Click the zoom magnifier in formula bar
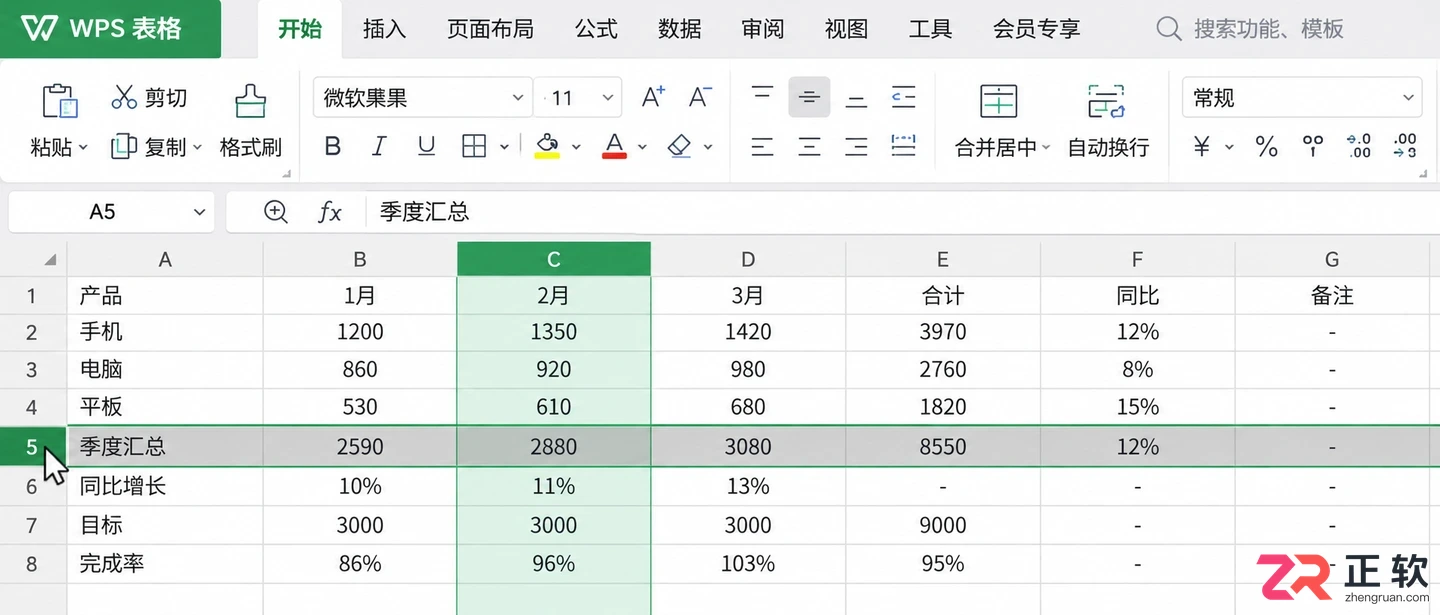1440x615 pixels. tap(275, 212)
